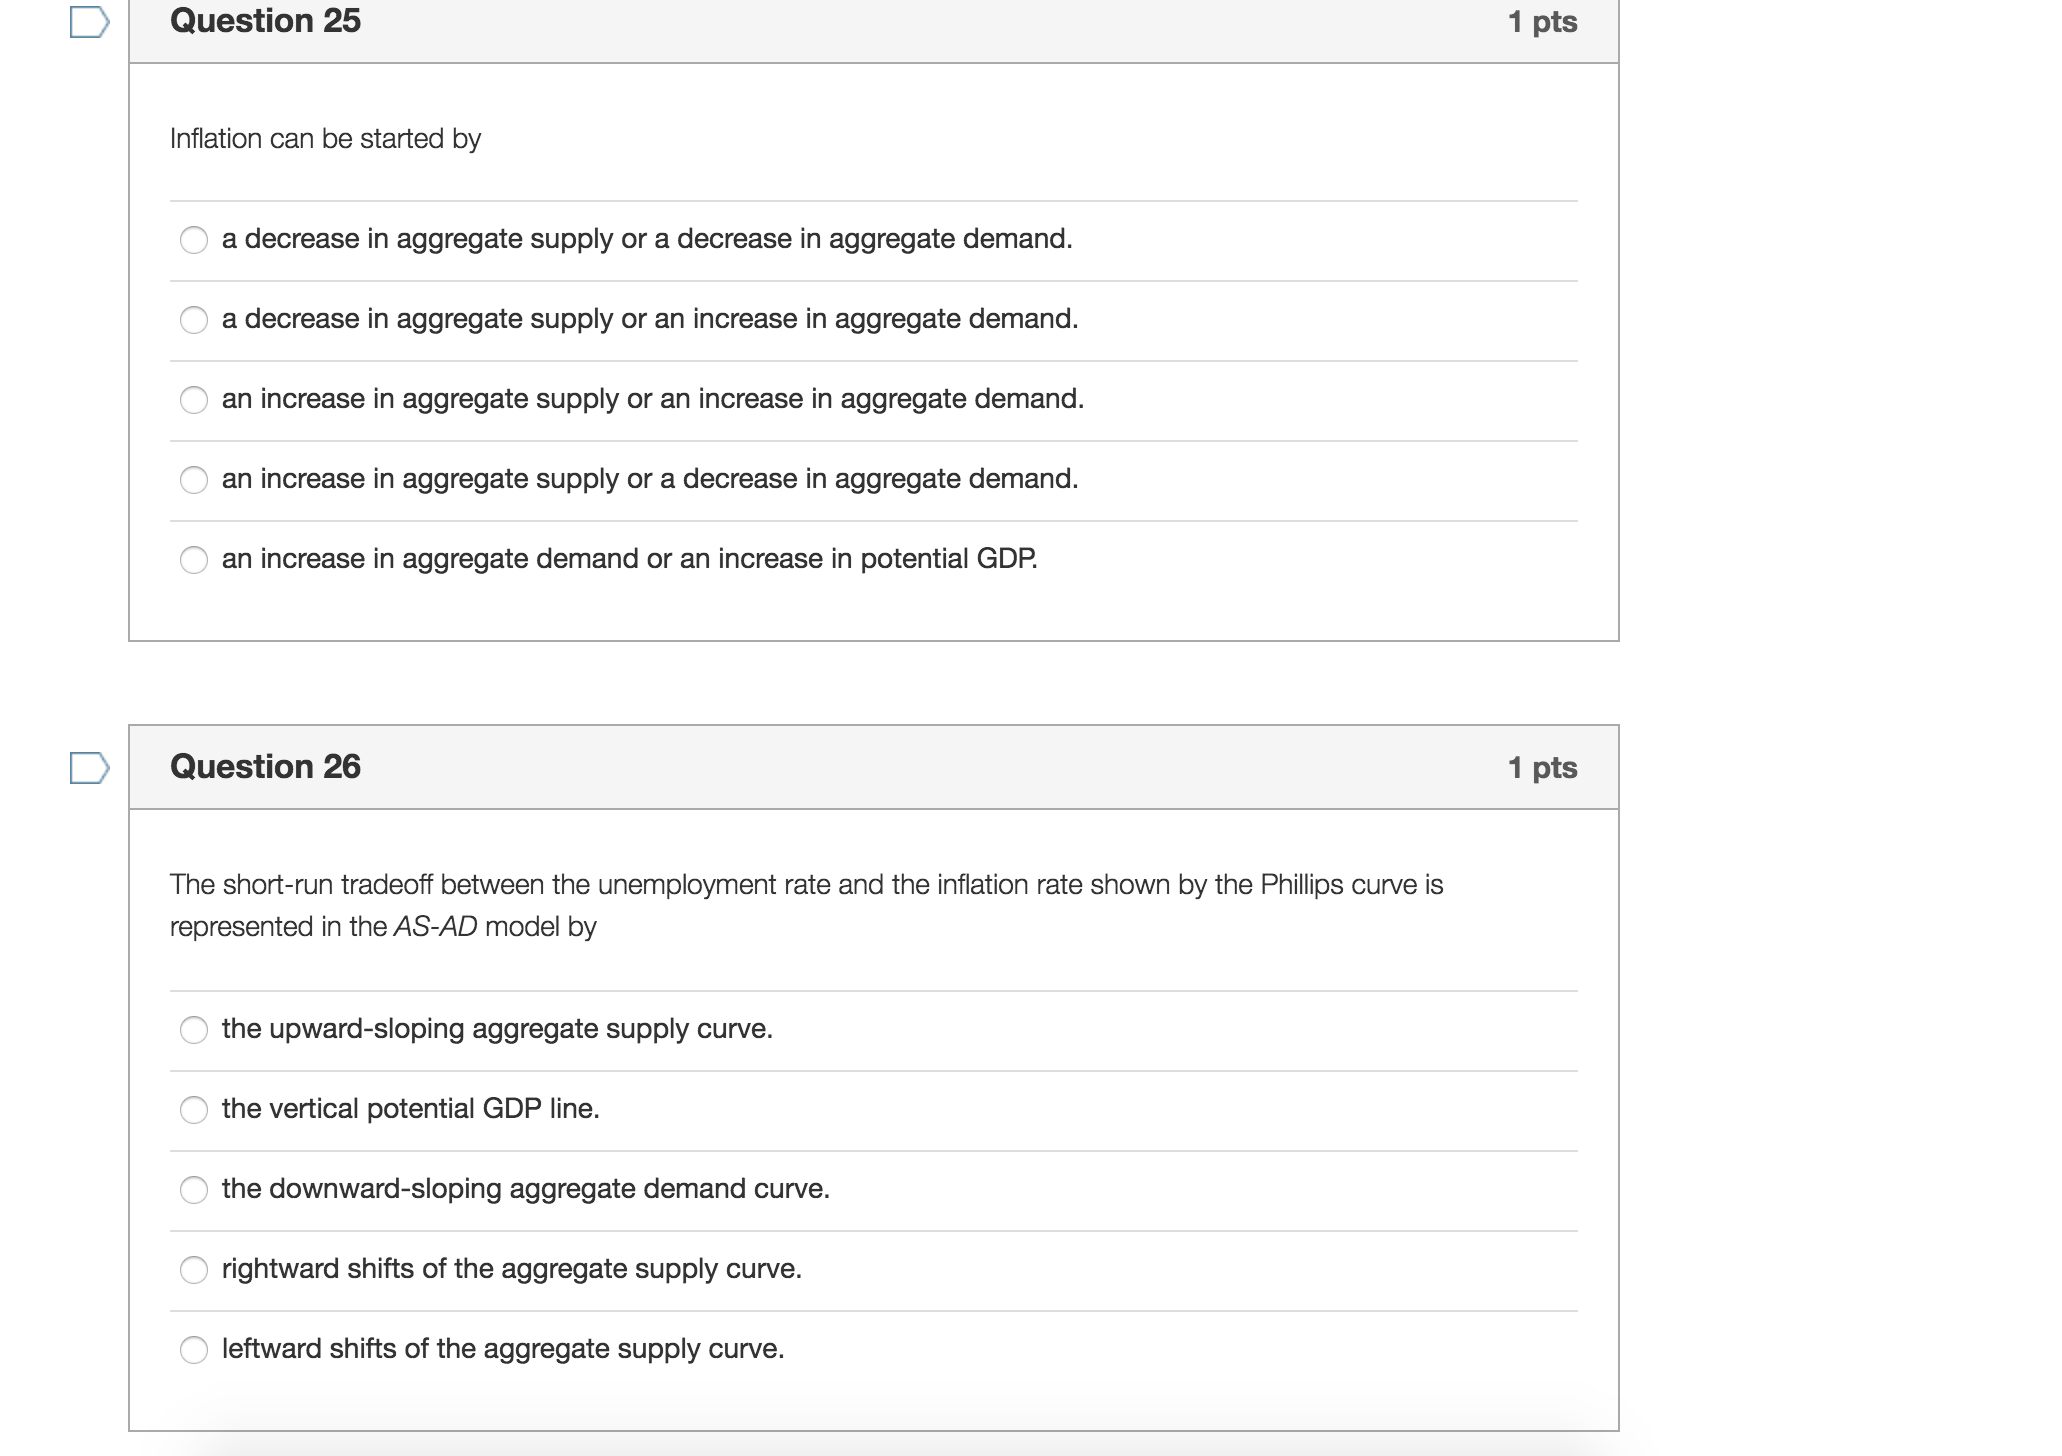The width and height of the screenshot is (2062, 1456).
Task: Click the 'leftward shifts of the aggregate supply curve' answer text
Action: click(x=503, y=1349)
